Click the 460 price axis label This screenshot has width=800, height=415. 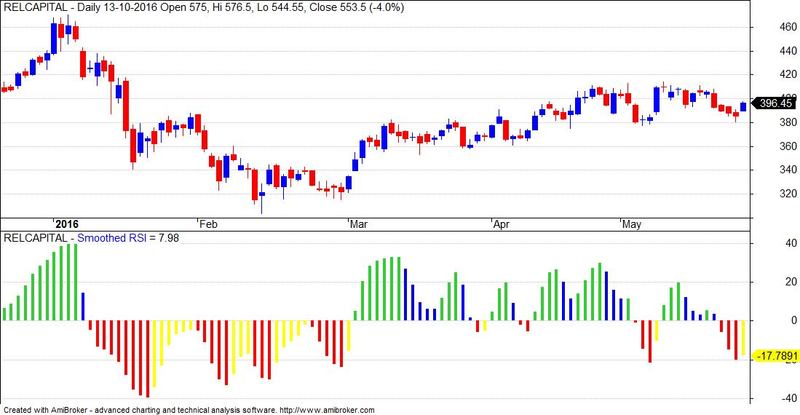click(x=786, y=27)
